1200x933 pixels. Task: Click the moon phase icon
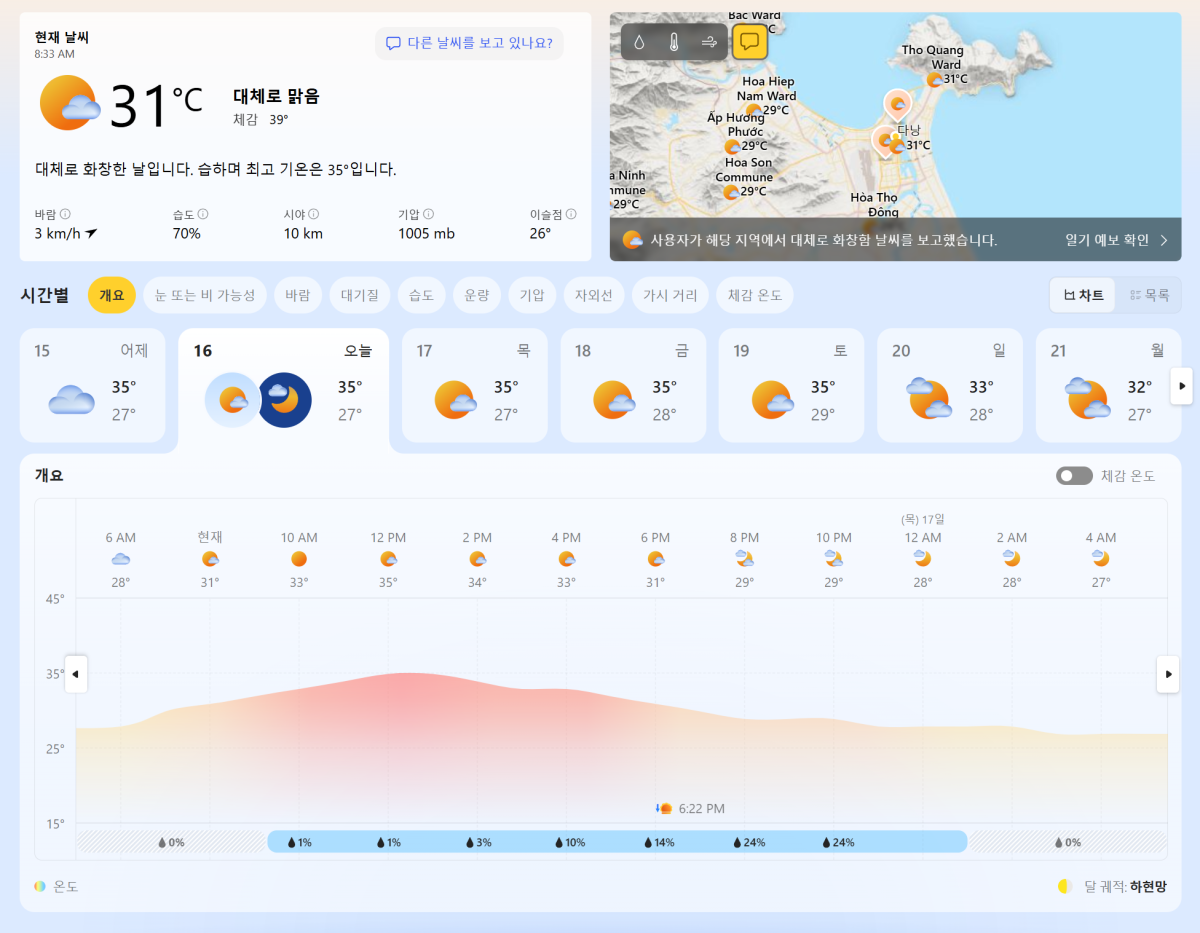(1065, 886)
